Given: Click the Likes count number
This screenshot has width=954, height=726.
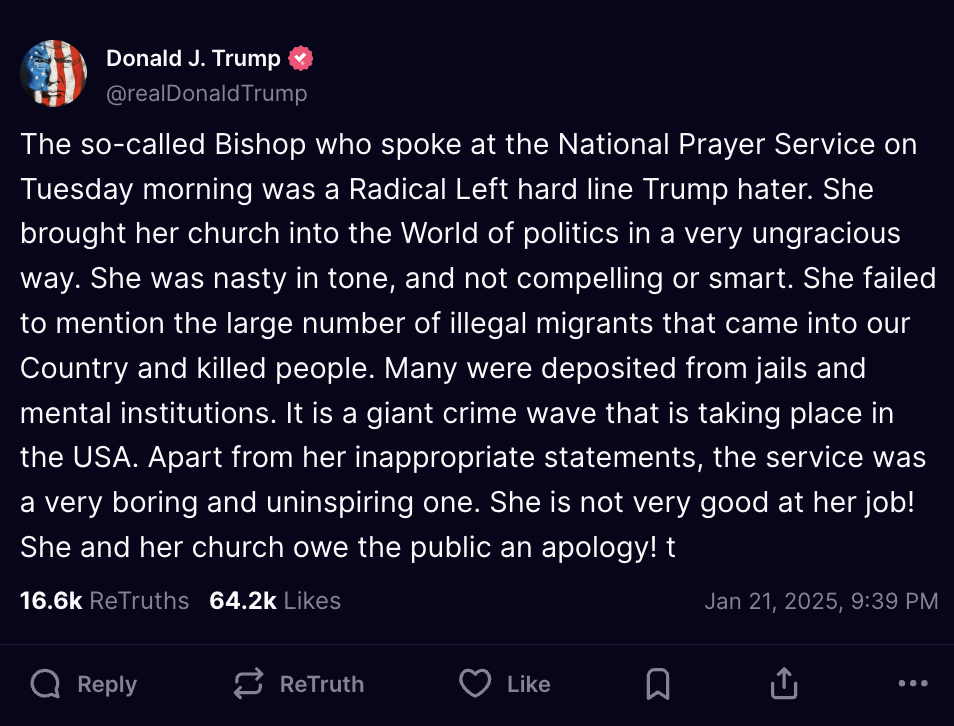Looking at the screenshot, I should [x=243, y=601].
